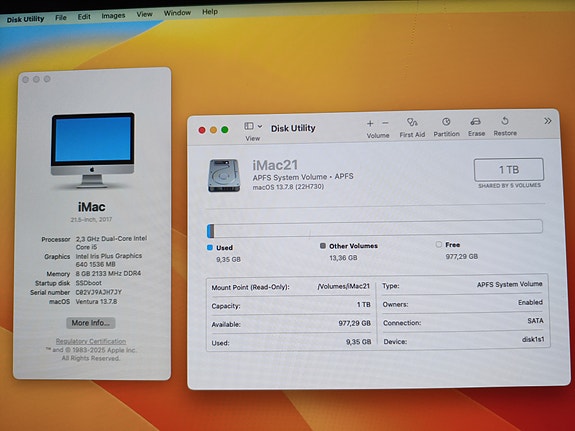The width and height of the screenshot is (575, 431).
Task: Open the Disk Utility app menu
Action: pyautogui.click(x=25, y=19)
